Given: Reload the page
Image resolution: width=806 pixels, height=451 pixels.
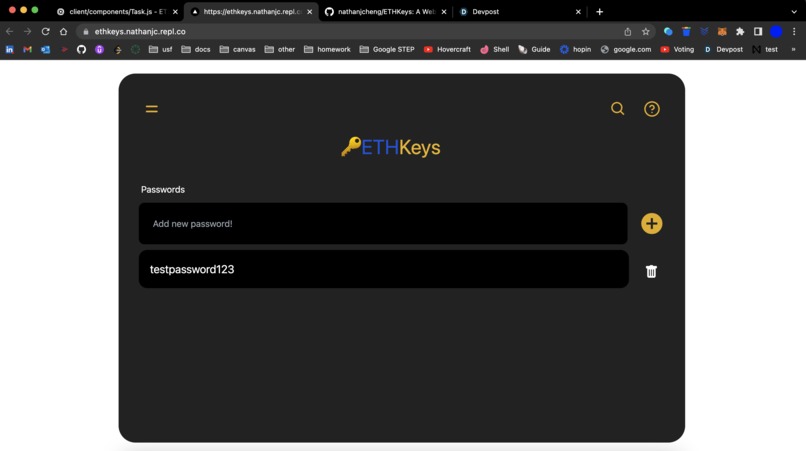Looking at the screenshot, I should click(x=45, y=31).
